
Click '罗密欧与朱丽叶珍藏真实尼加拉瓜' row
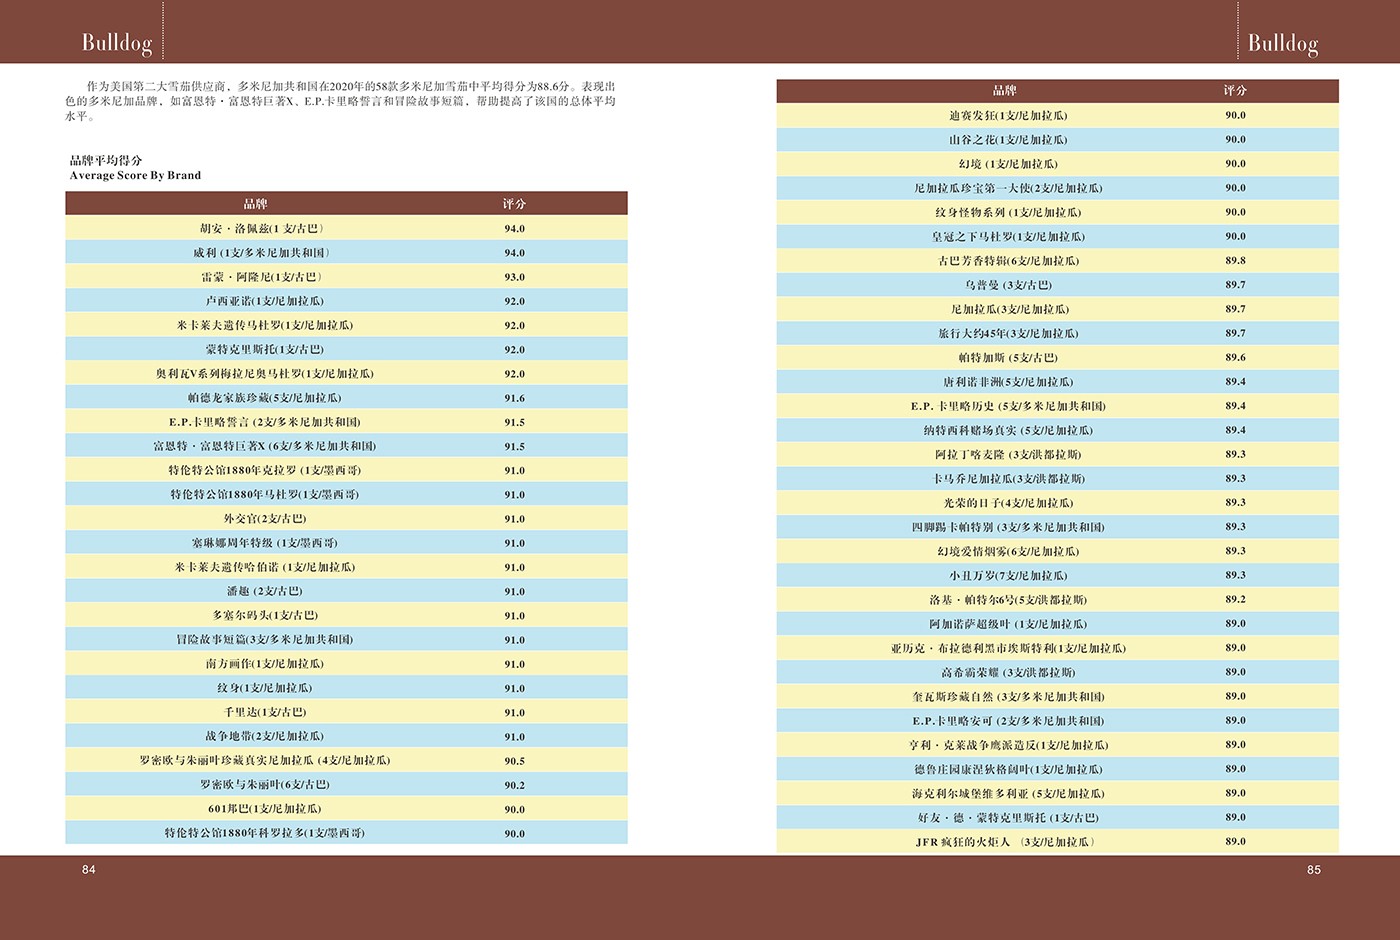[346, 760]
